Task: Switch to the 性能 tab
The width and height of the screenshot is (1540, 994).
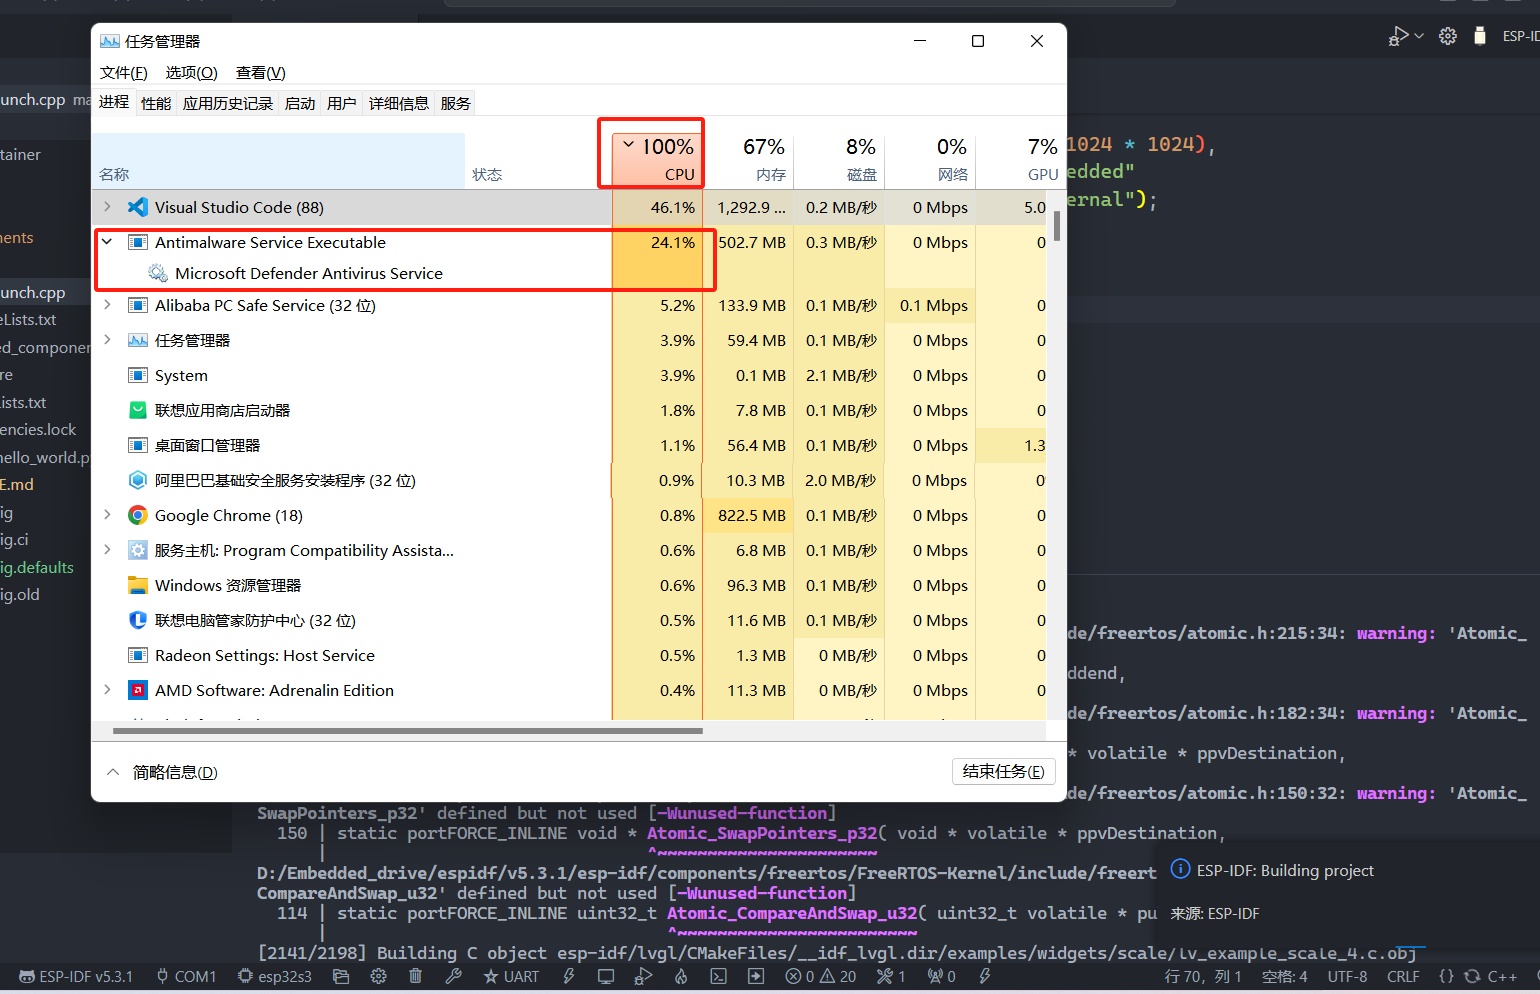Action: pyautogui.click(x=156, y=103)
